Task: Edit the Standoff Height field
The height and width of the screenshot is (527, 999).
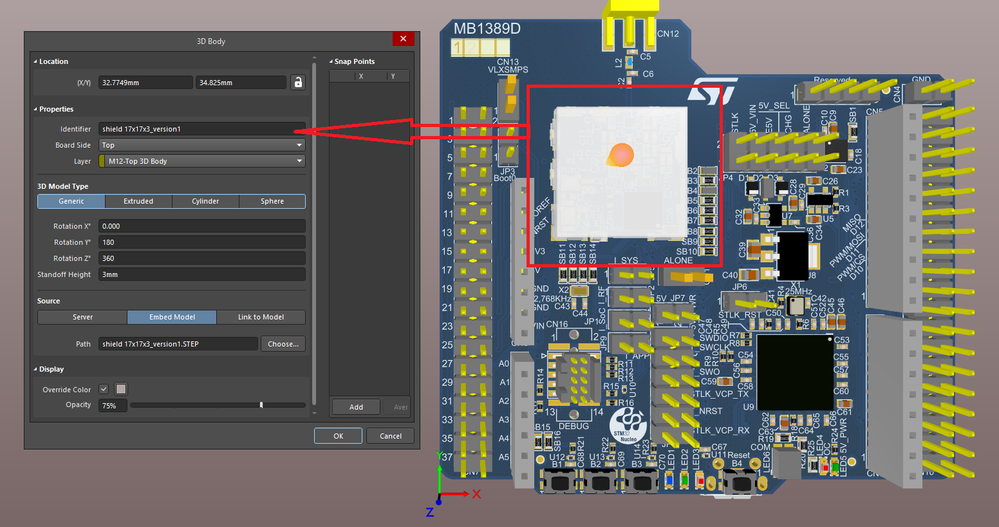Action: [202, 275]
